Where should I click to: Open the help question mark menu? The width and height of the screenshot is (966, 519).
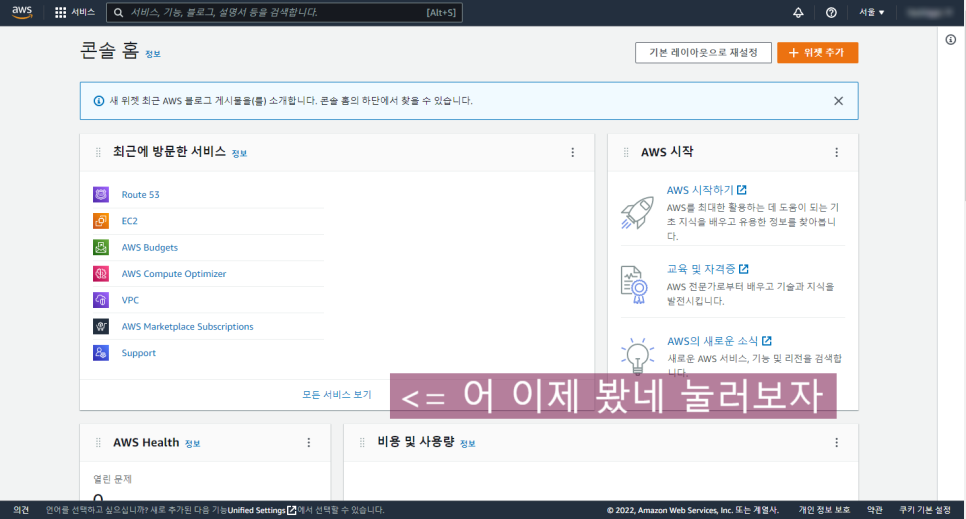coord(831,12)
